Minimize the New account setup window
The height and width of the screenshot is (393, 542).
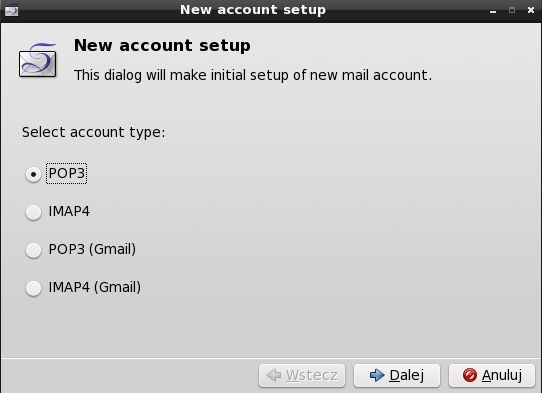click(493, 11)
